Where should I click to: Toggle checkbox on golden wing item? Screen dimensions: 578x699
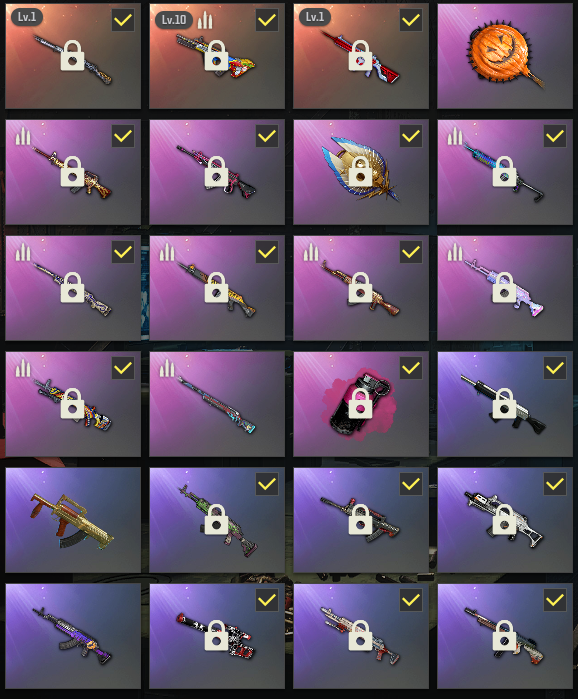(411, 136)
